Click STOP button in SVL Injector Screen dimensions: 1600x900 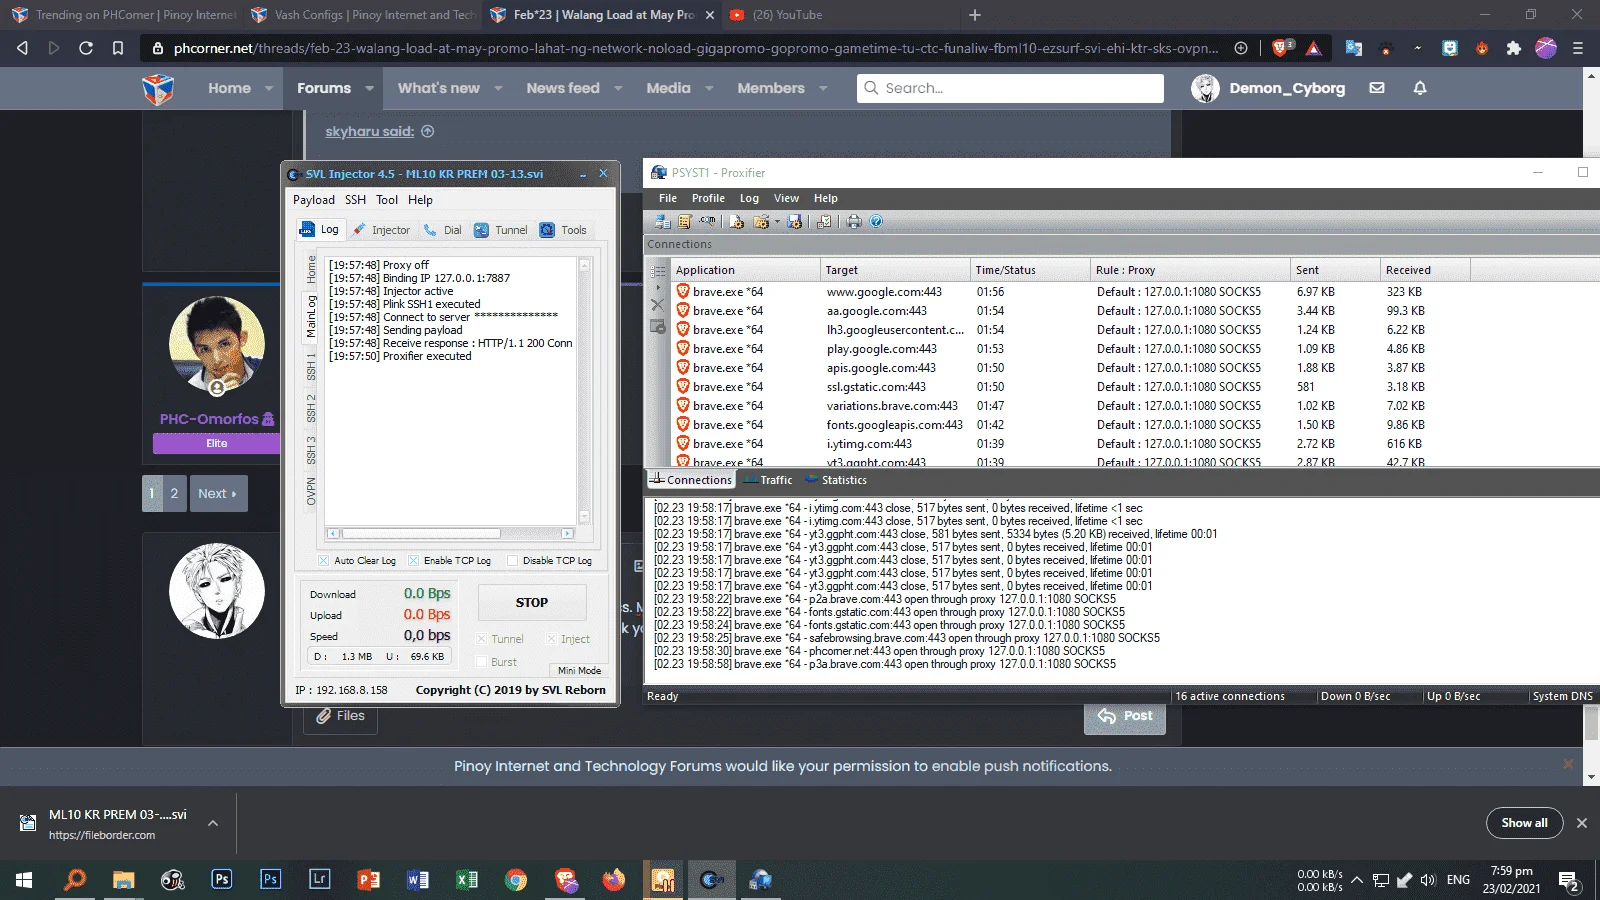(x=532, y=603)
